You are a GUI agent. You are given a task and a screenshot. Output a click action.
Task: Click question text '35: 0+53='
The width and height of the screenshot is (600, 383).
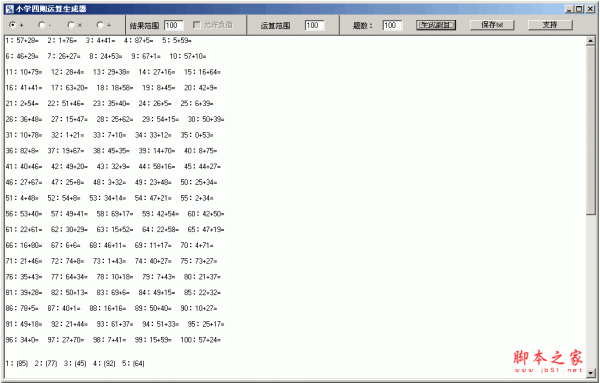[x=197, y=135]
